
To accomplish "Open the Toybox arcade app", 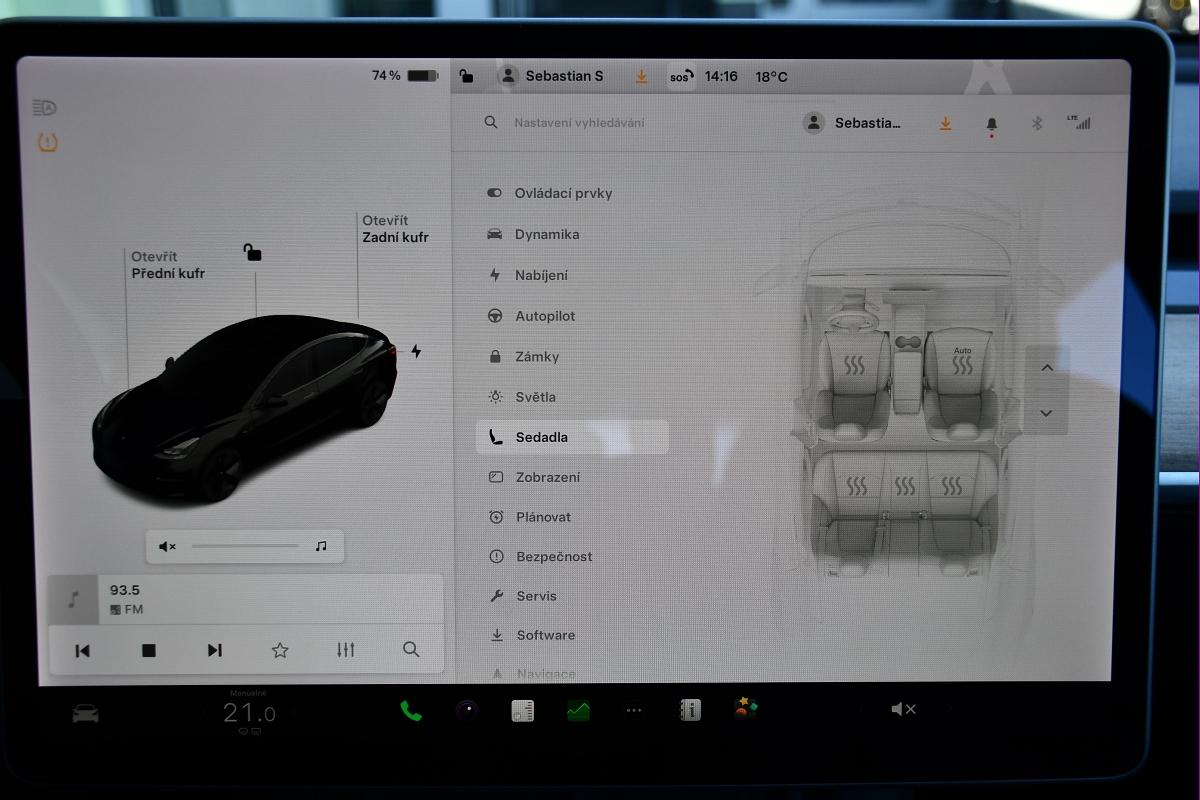I will click(746, 709).
